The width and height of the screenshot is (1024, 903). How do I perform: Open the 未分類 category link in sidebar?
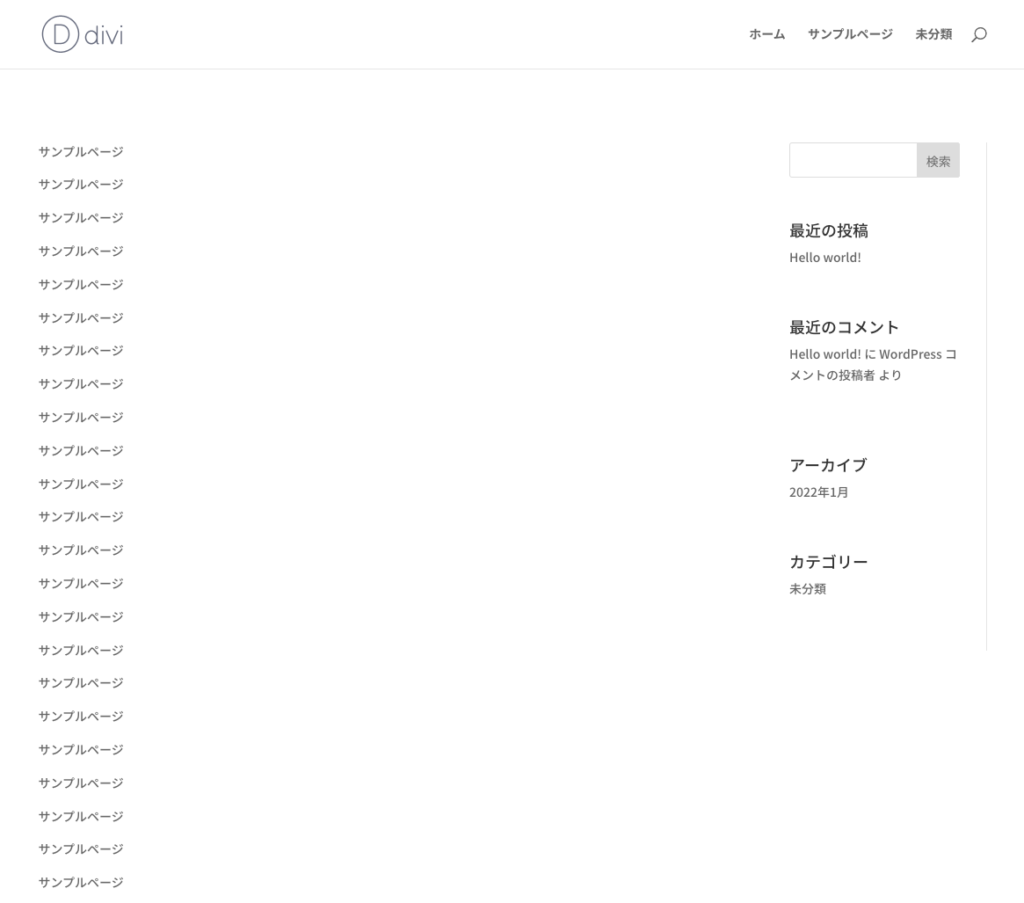[x=807, y=589]
